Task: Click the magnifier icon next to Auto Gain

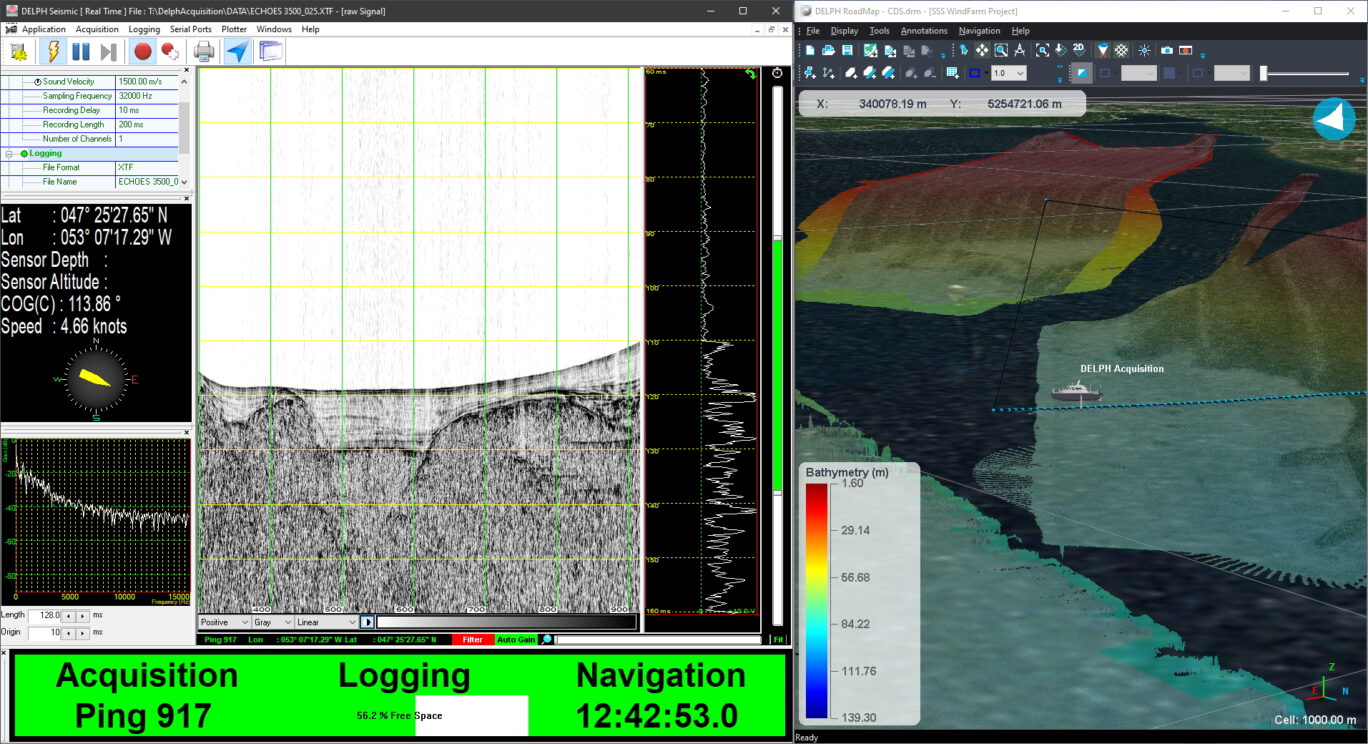Action: point(547,640)
